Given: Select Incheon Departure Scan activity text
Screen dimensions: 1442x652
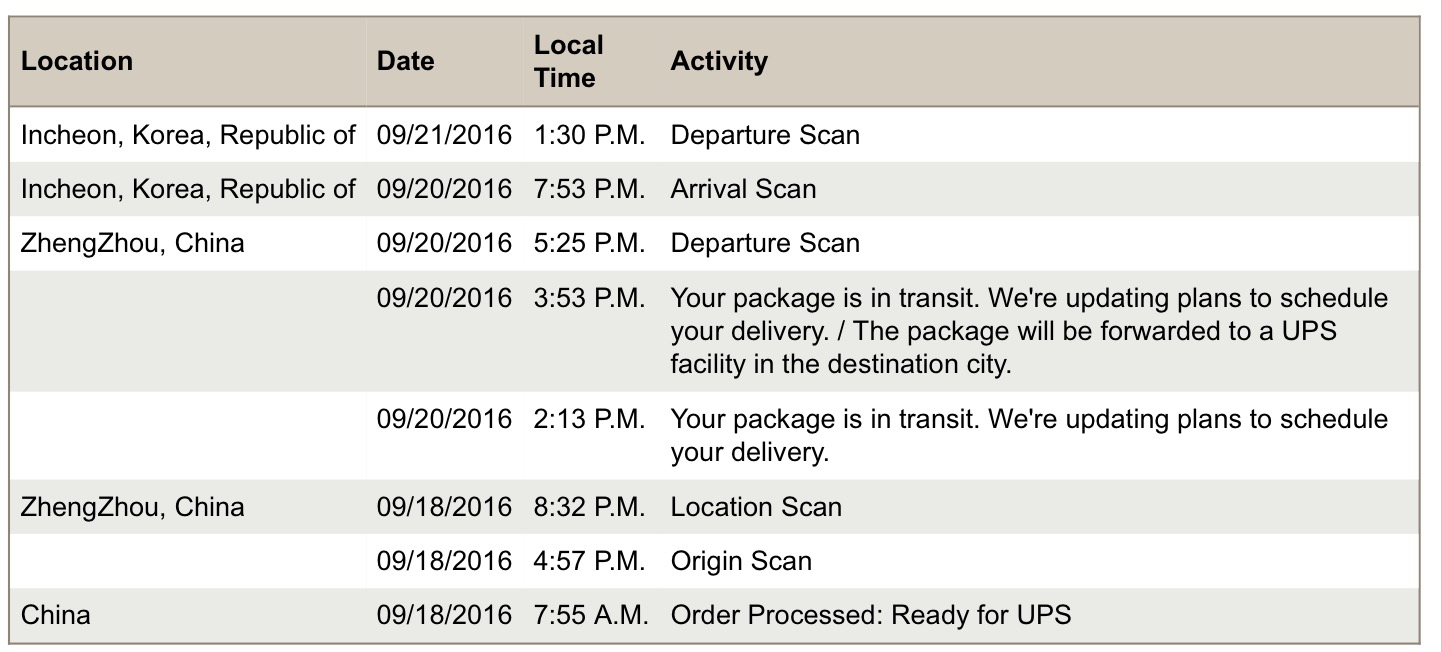Looking at the screenshot, I should point(765,135).
